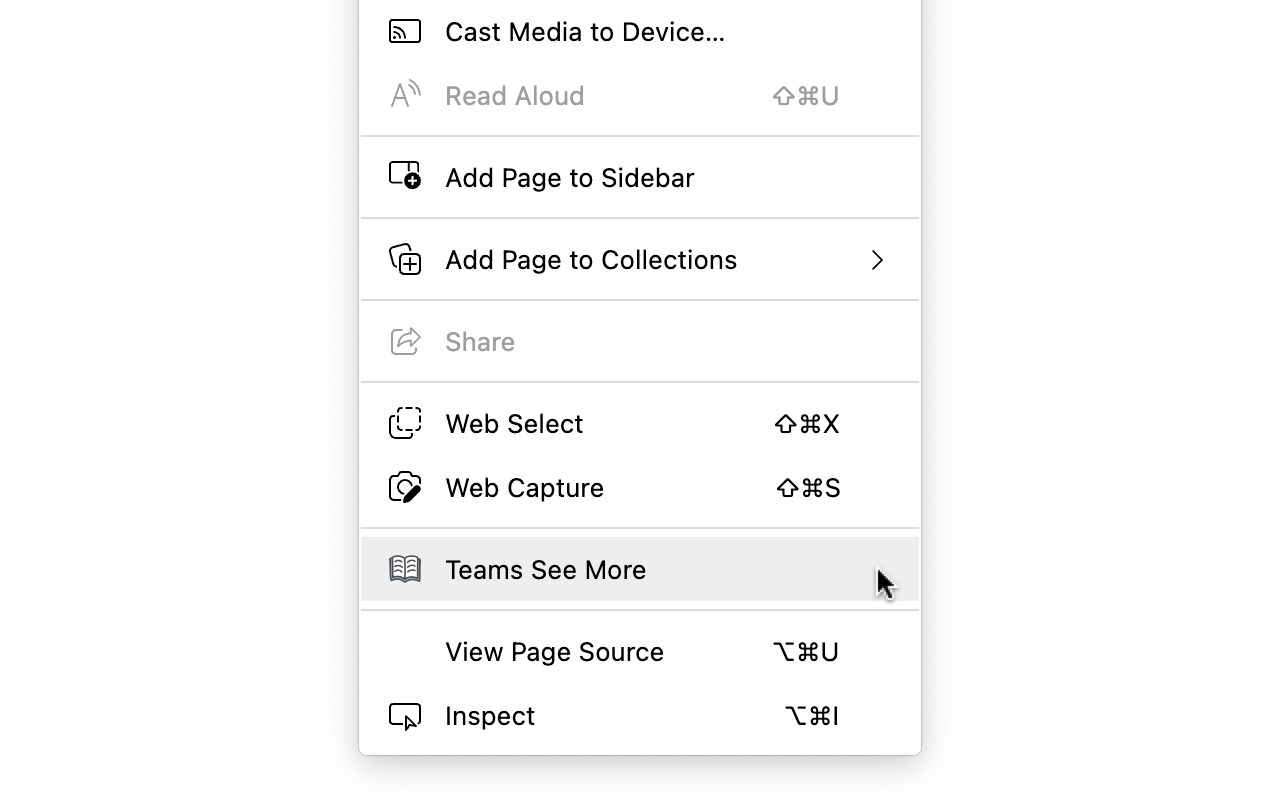Click the Cast Media to Device icon
Image resolution: width=1280 pixels, height=800 pixels.
405,32
